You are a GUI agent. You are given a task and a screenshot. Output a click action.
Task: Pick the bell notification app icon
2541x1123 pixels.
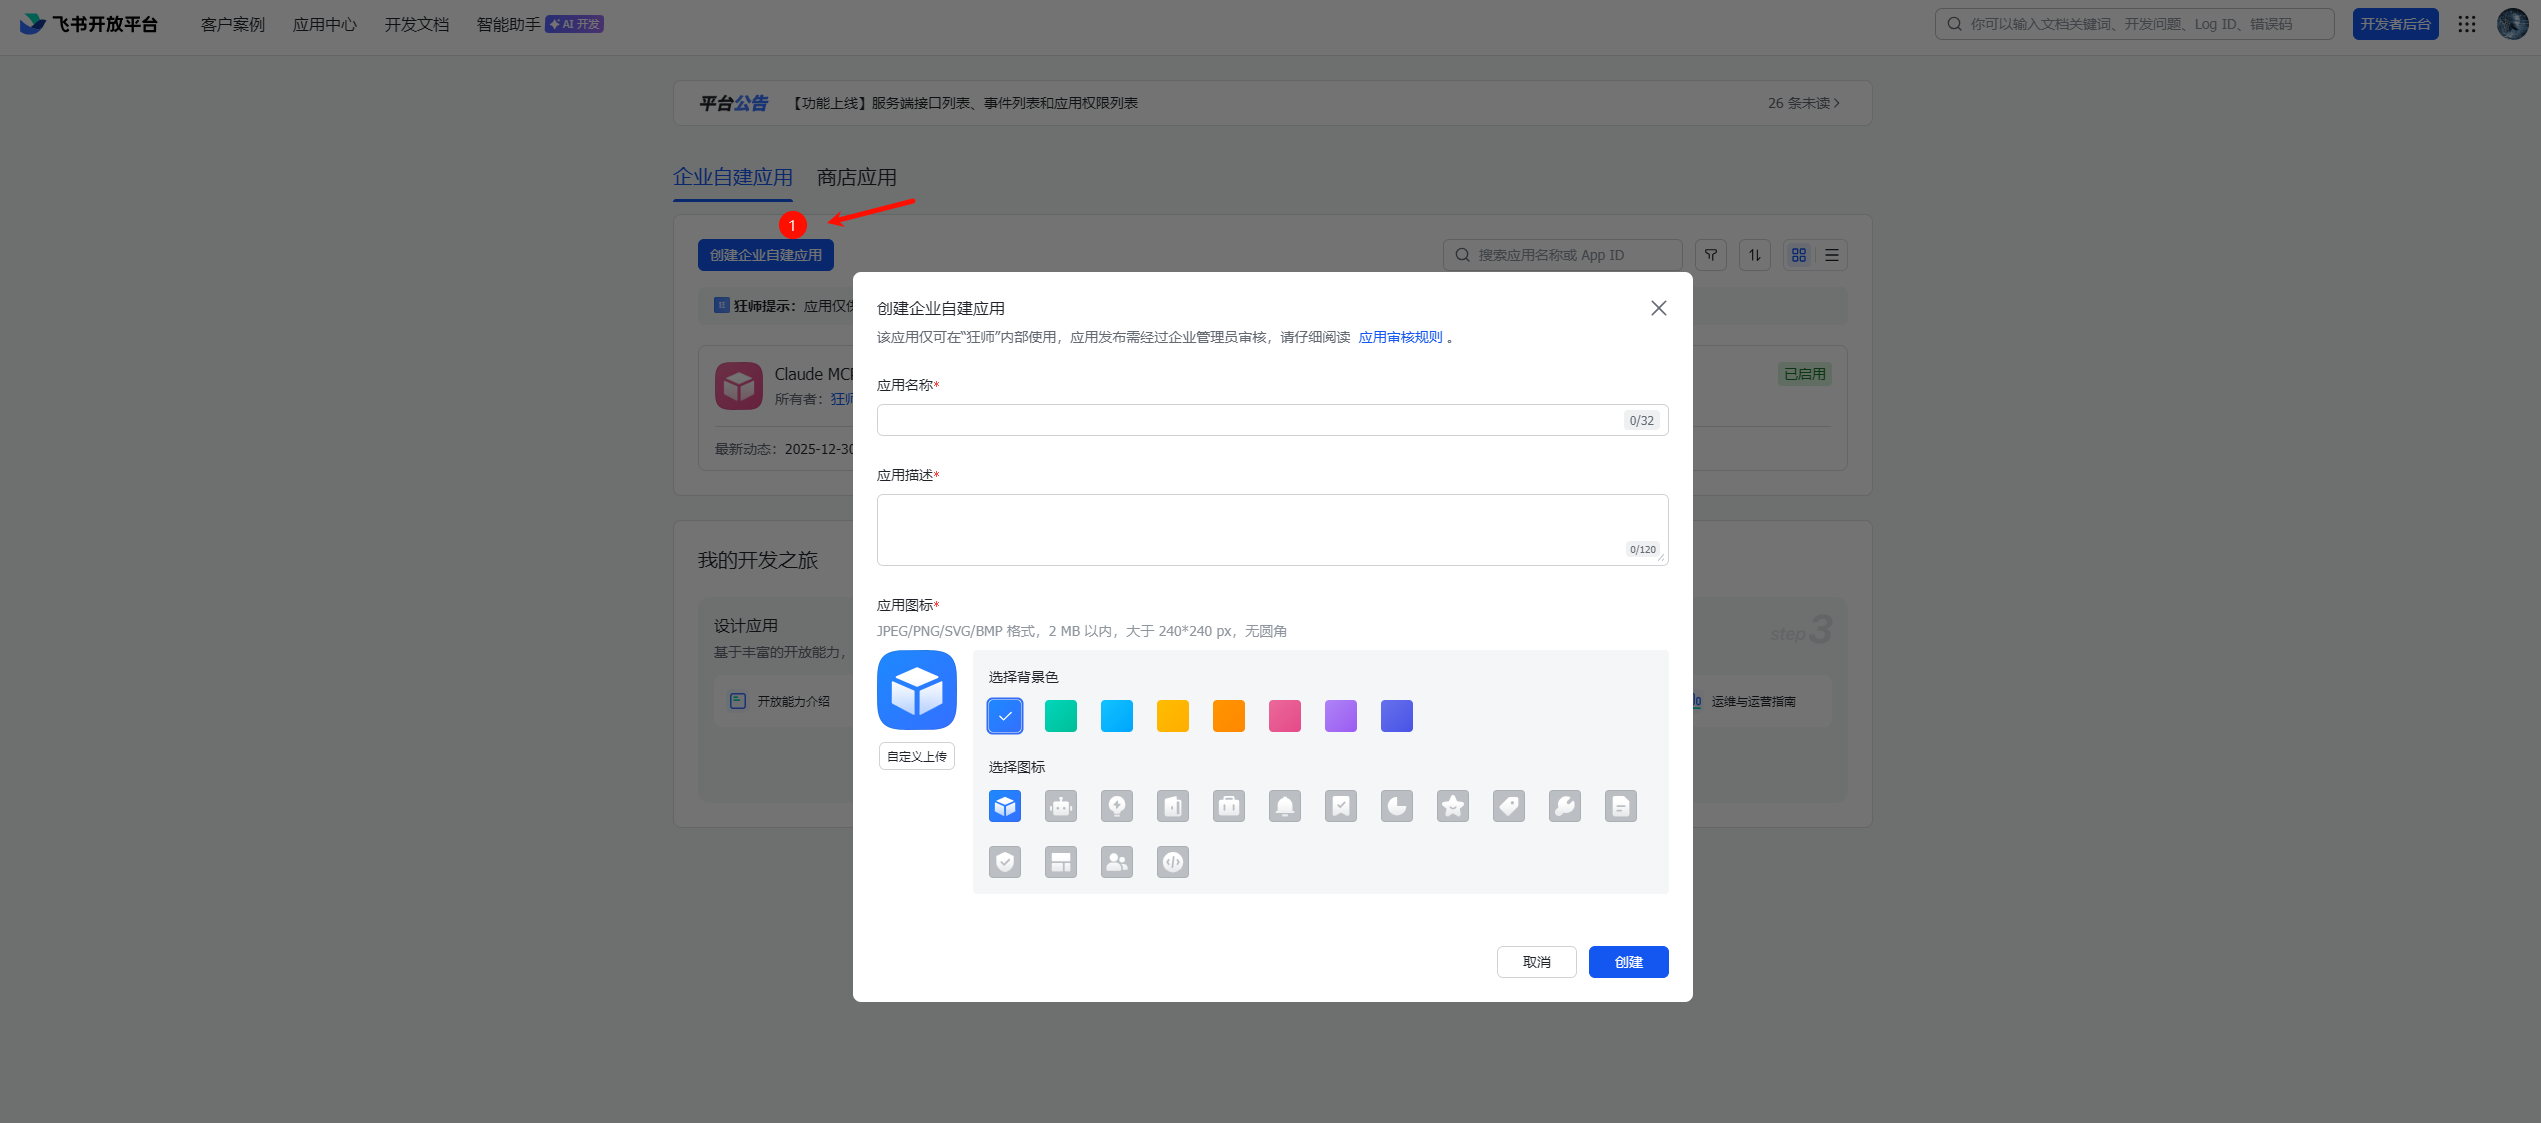tap(1285, 806)
